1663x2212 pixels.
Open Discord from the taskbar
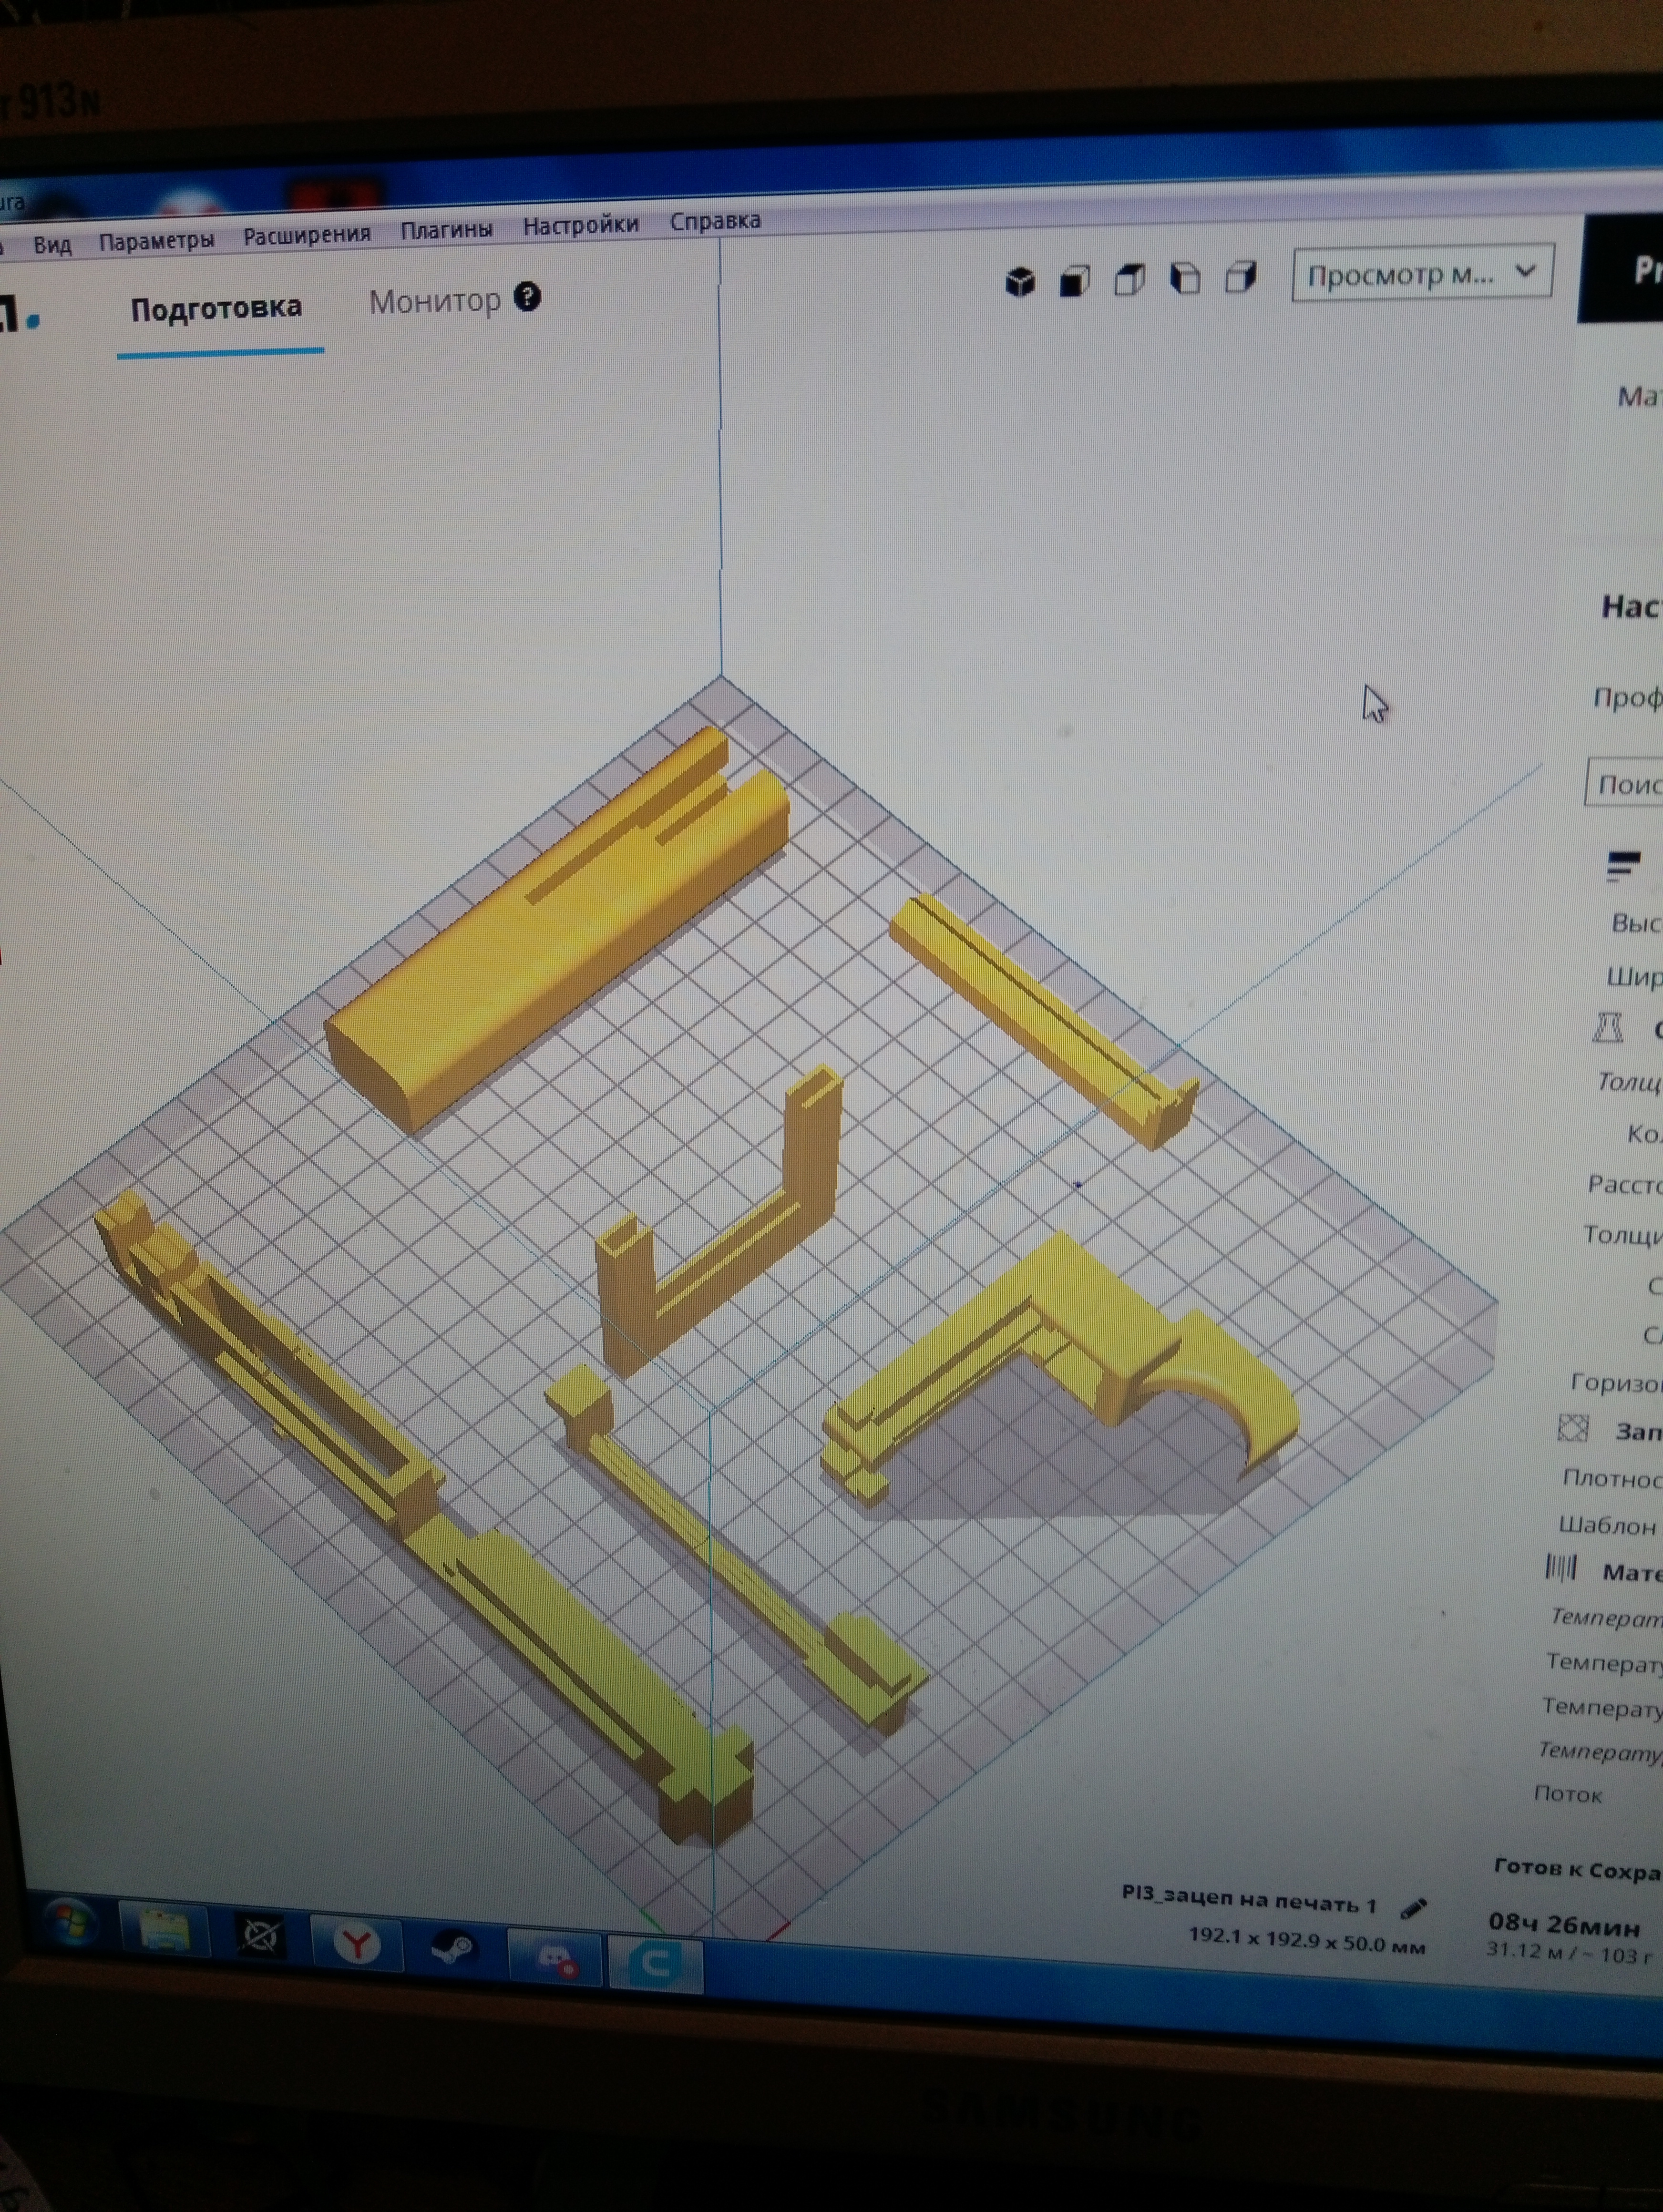point(554,1956)
